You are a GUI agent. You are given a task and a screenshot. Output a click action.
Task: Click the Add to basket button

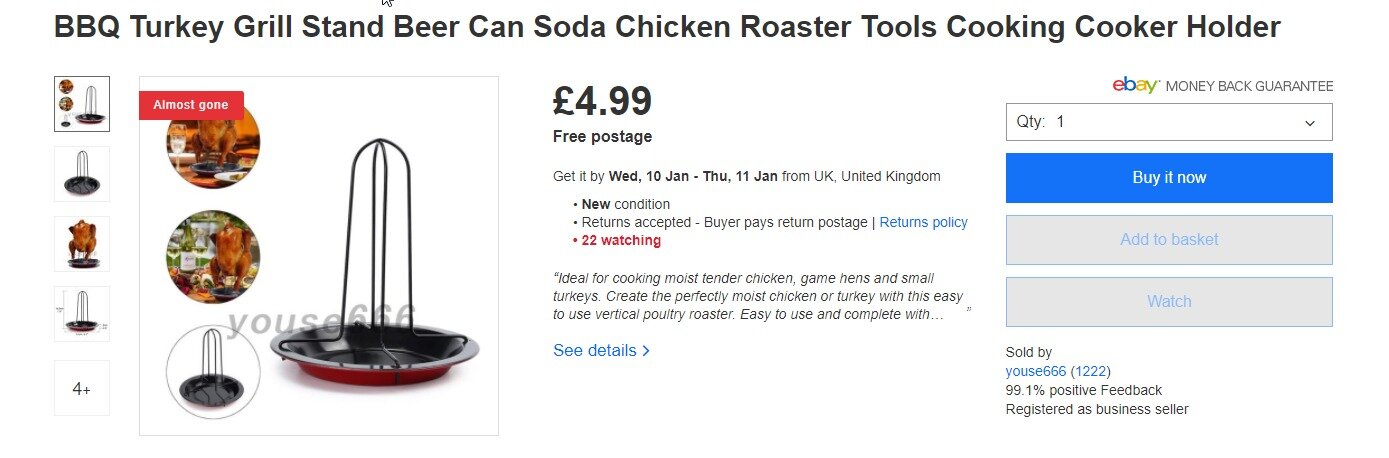pos(1168,240)
